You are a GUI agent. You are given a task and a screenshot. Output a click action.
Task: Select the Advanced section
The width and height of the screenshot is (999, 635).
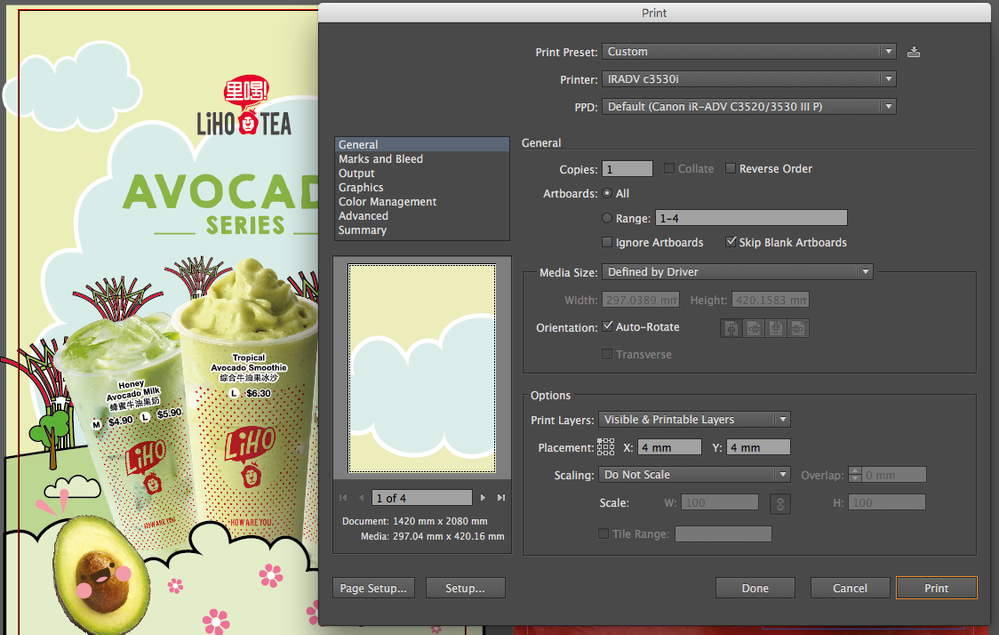(422, 216)
